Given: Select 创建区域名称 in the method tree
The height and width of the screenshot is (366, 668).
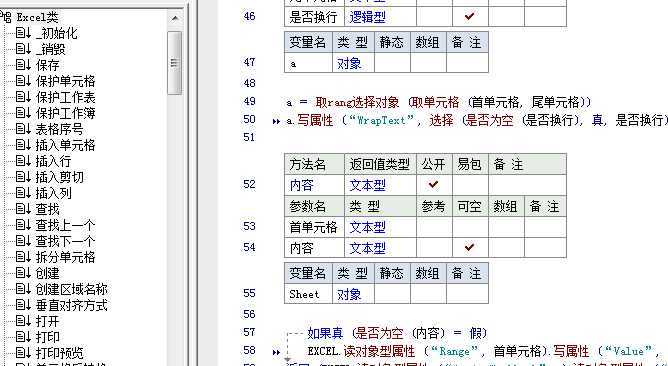Looking at the screenshot, I should [x=71, y=289].
